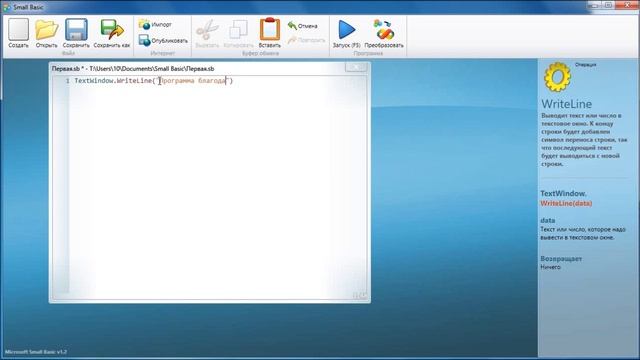Click the yellow gear Операция icon

point(557,76)
